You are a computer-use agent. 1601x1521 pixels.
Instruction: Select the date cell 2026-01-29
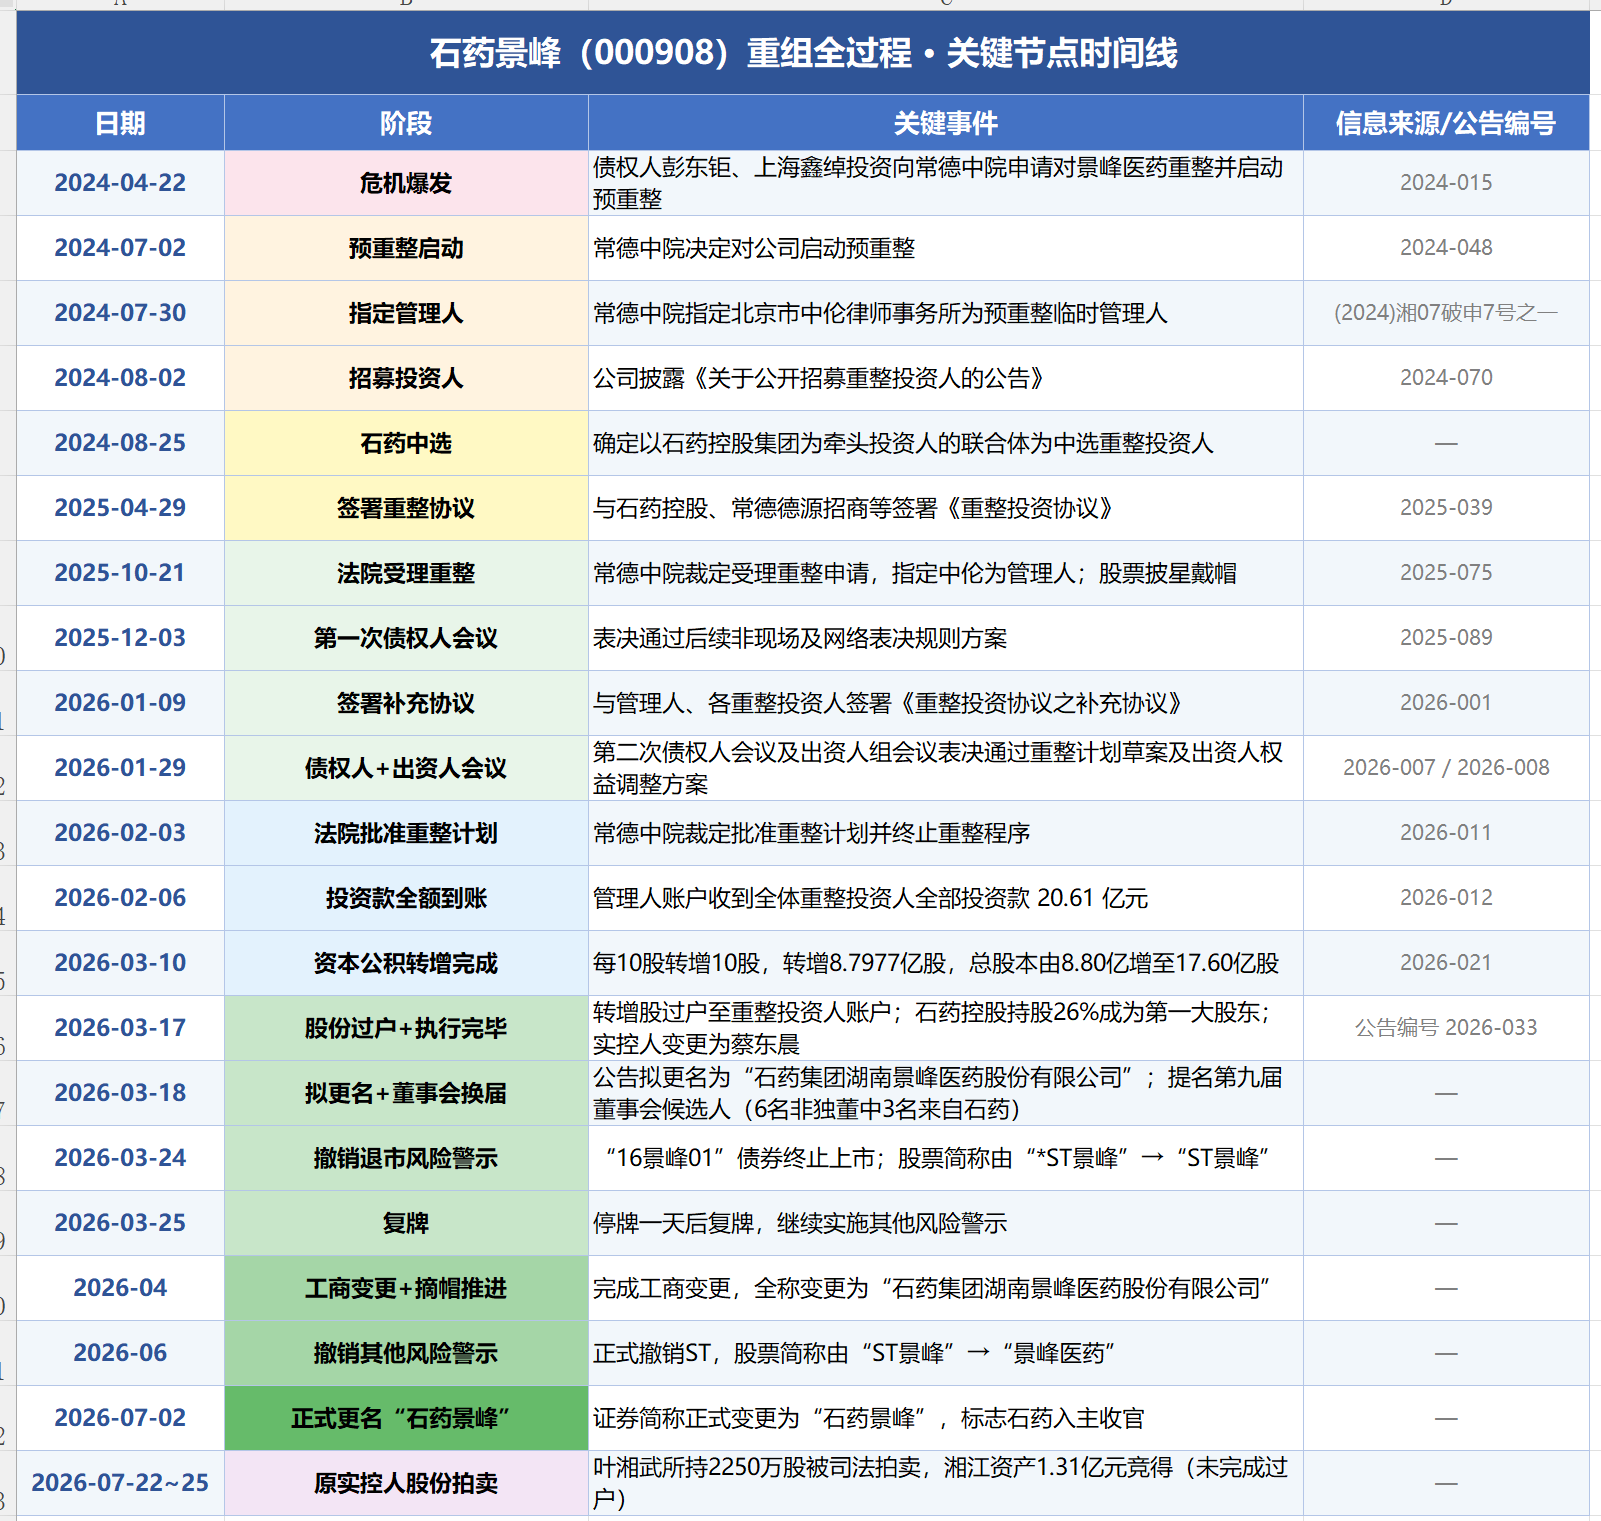(120, 768)
